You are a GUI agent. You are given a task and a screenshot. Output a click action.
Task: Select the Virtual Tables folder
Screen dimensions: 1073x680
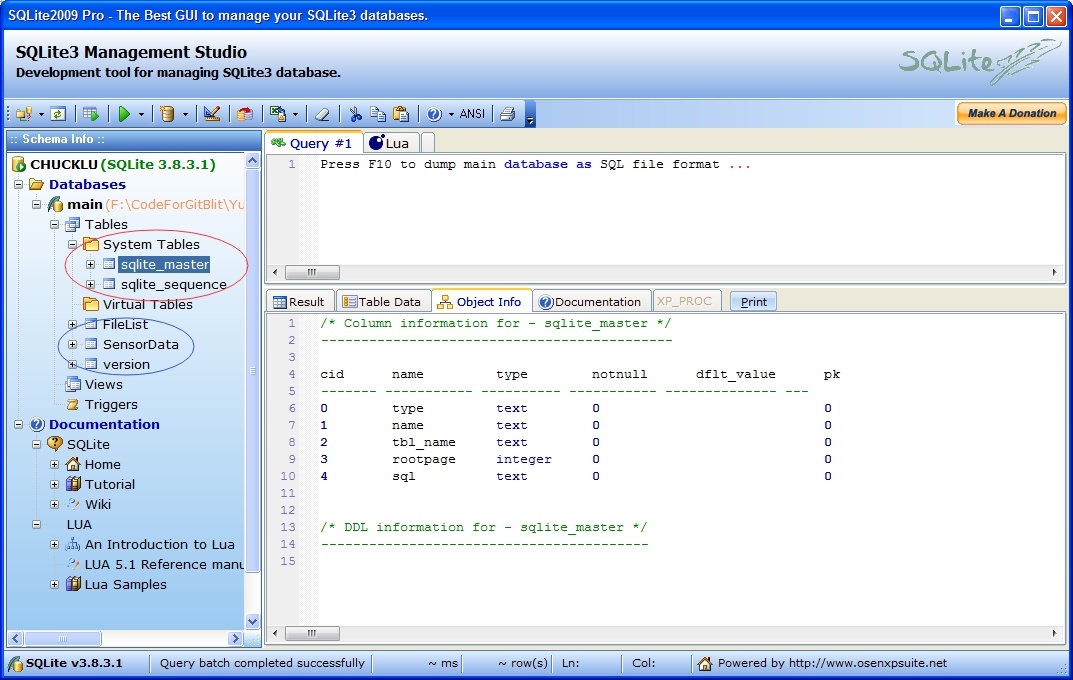coord(147,304)
